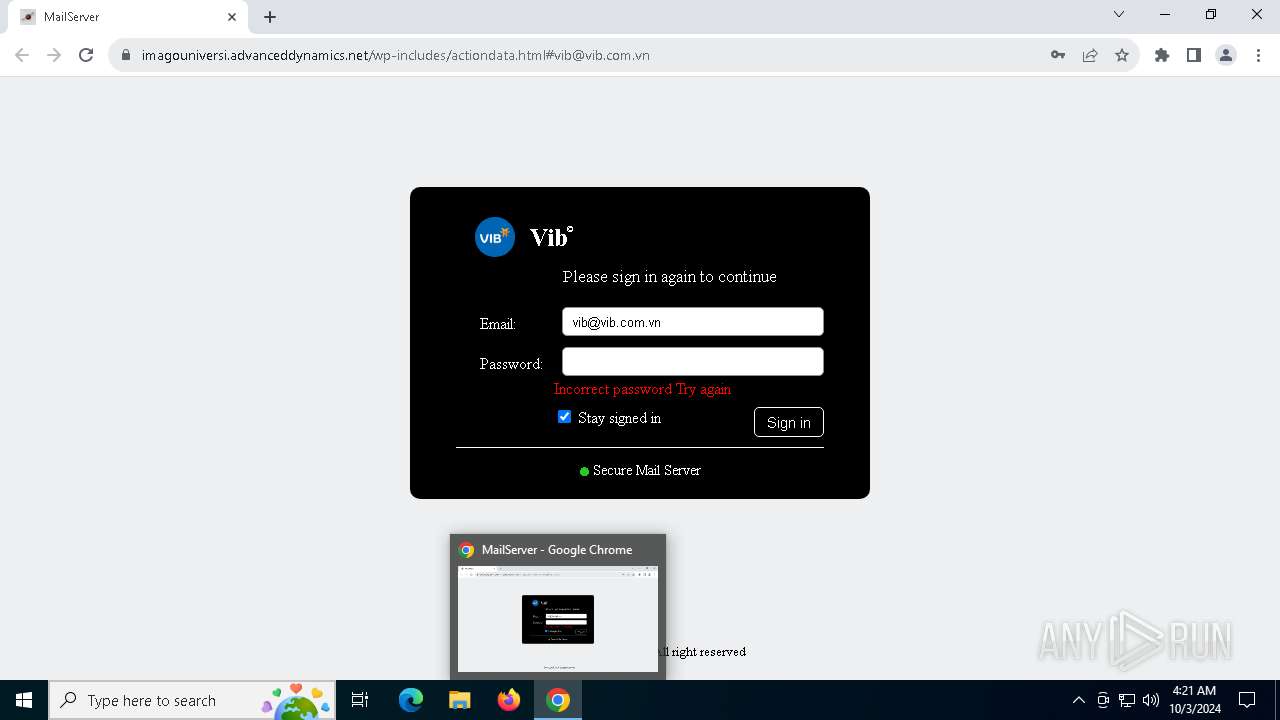Launch Firefox from the taskbar

(x=509, y=700)
